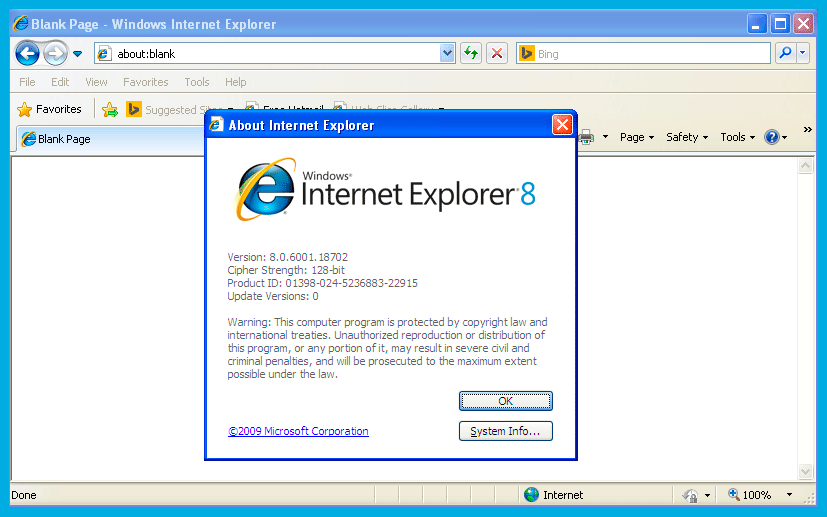Click the scrollbar up arrow

[x=805, y=166]
